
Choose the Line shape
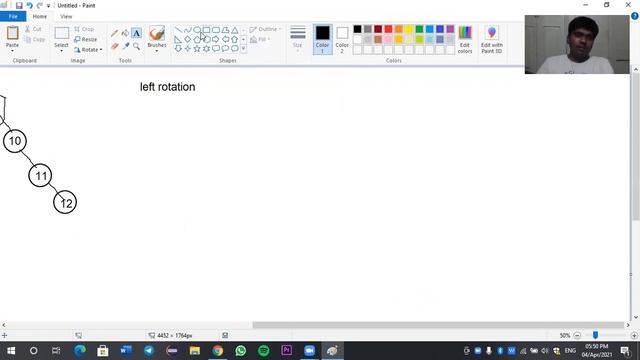click(x=178, y=30)
